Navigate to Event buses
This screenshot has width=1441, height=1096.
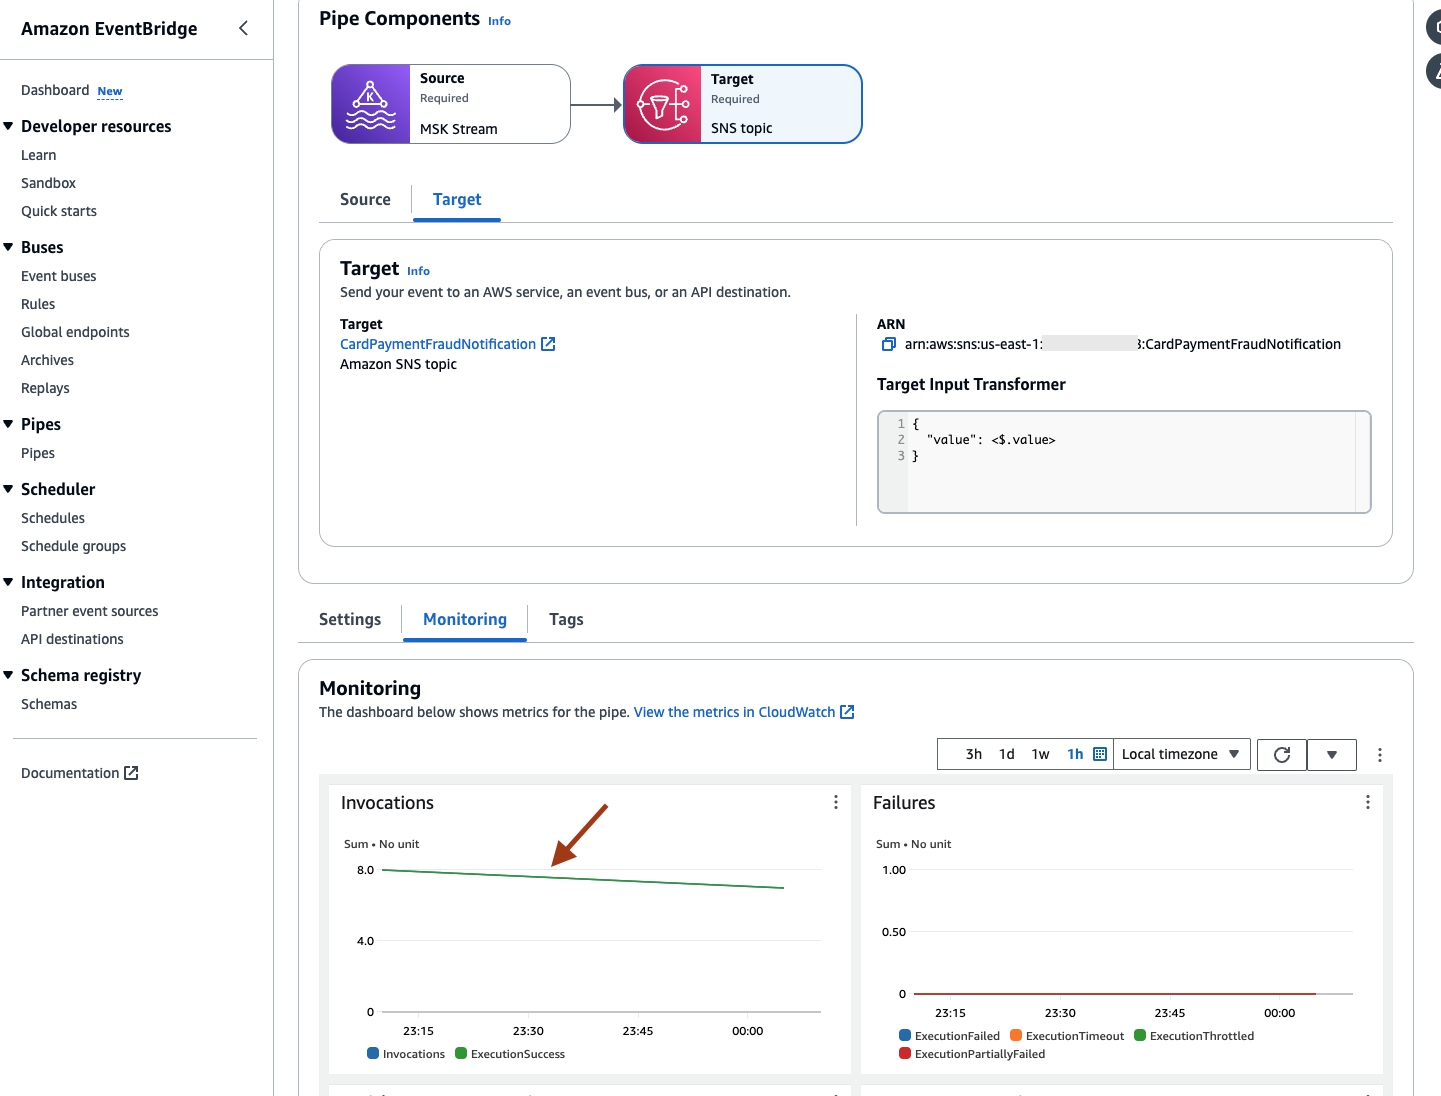59,276
